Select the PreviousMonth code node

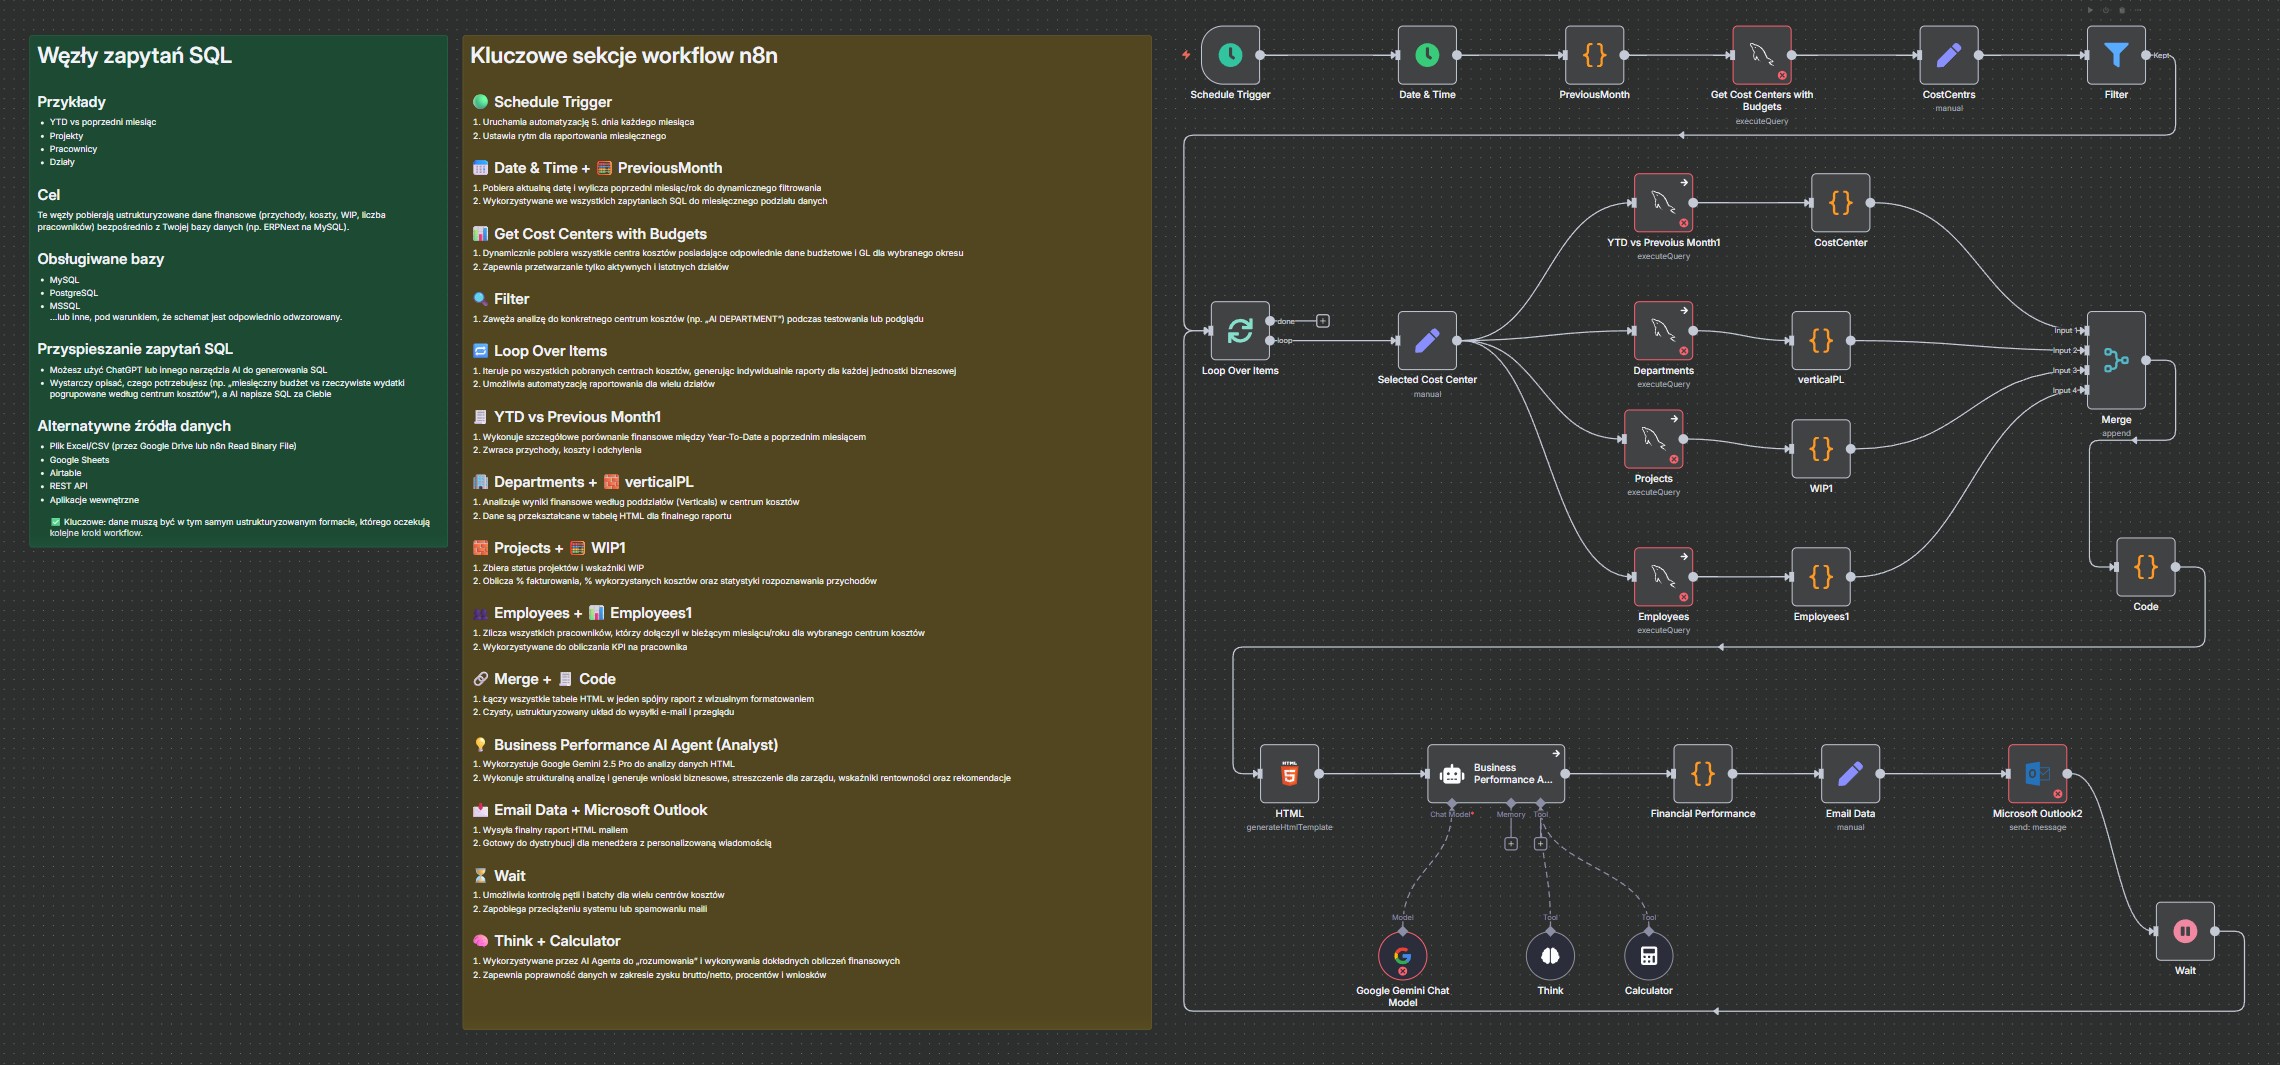1594,55
